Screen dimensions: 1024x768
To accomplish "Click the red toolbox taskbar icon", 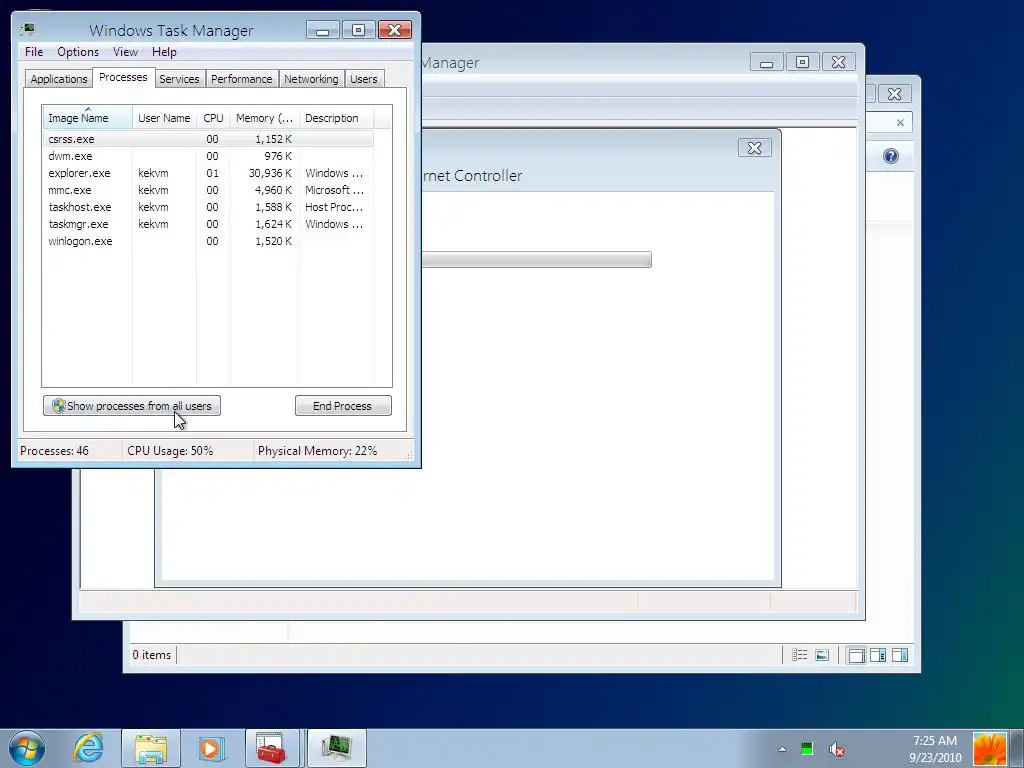I will (272, 748).
